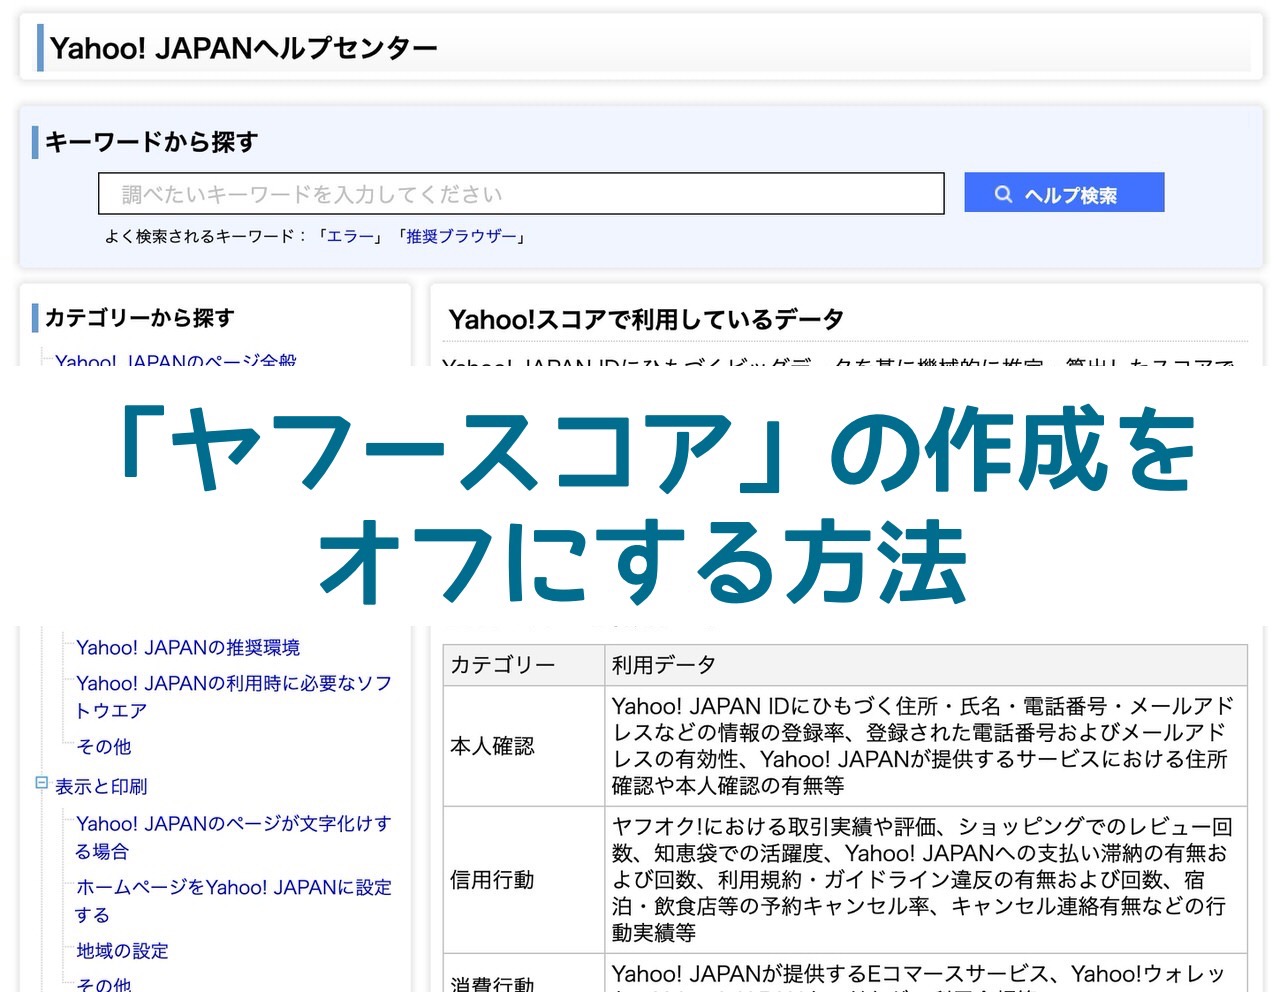The height and width of the screenshot is (992, 1280).
Task: Click the magnifier icon in the ヘルプ検索 button
Action: pyautogui.click(x=1003, y=194)
